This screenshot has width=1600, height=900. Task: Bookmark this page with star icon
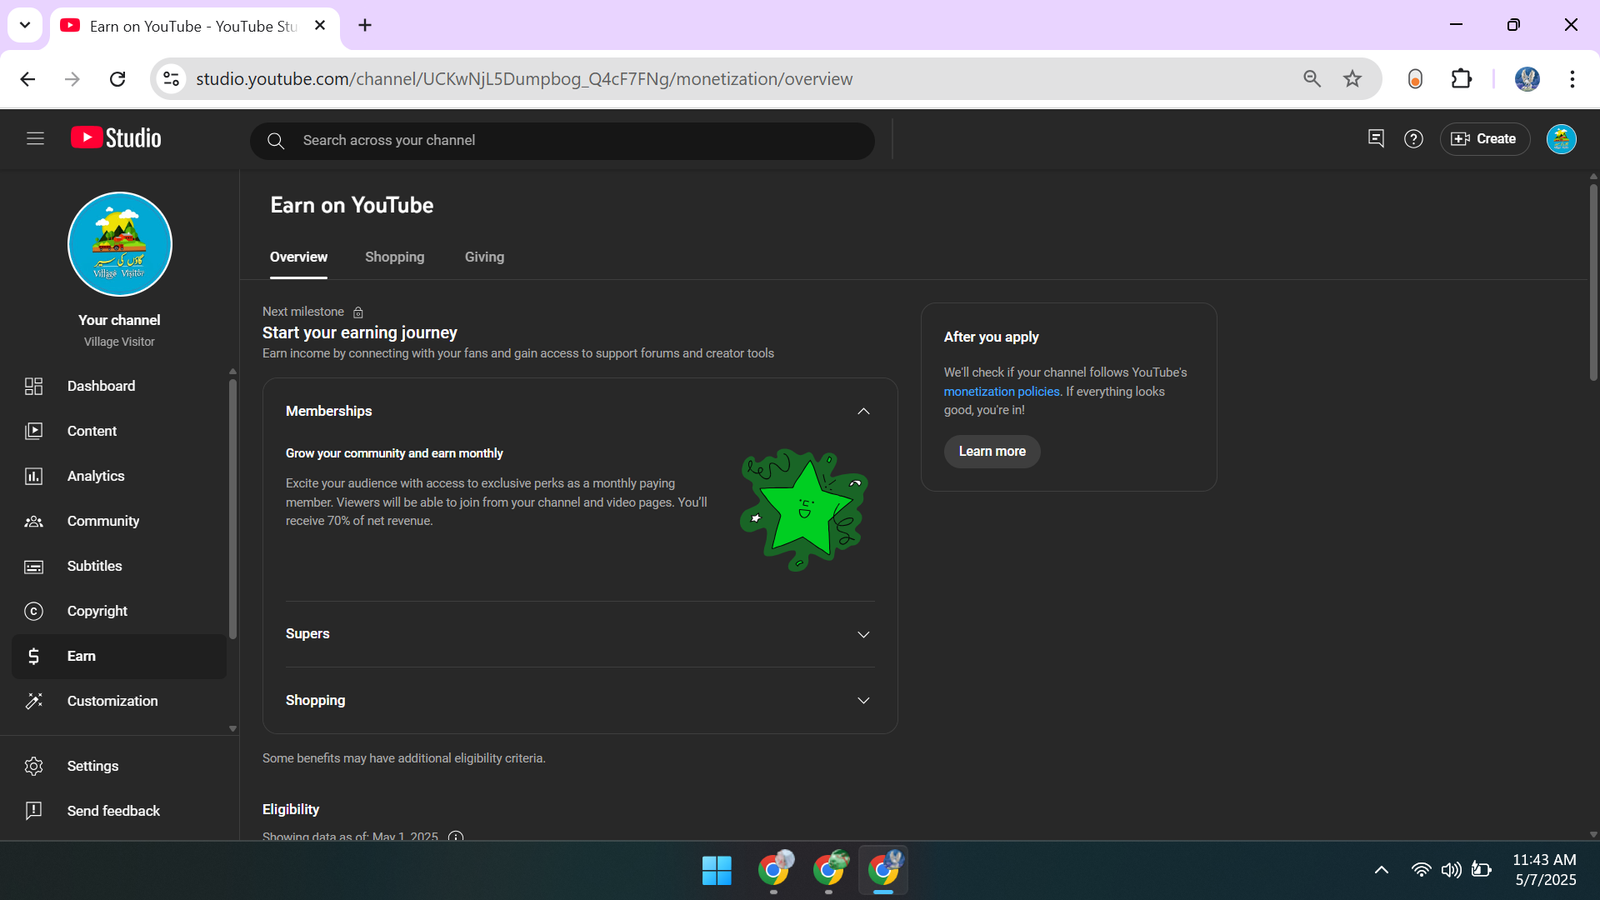1352,79
